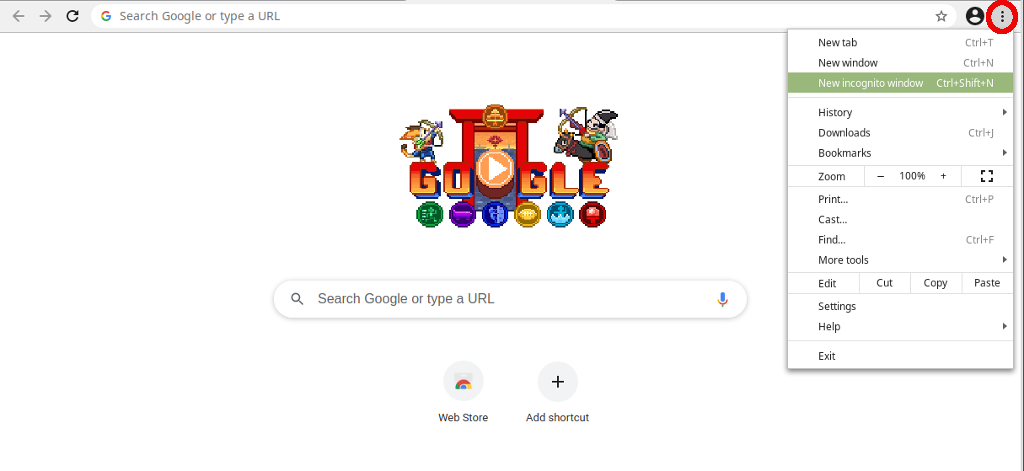The height and width of the screenshot is (471, 1024).
Task: Start voice search with the microphone icon
Action: [x=722, y=299]
